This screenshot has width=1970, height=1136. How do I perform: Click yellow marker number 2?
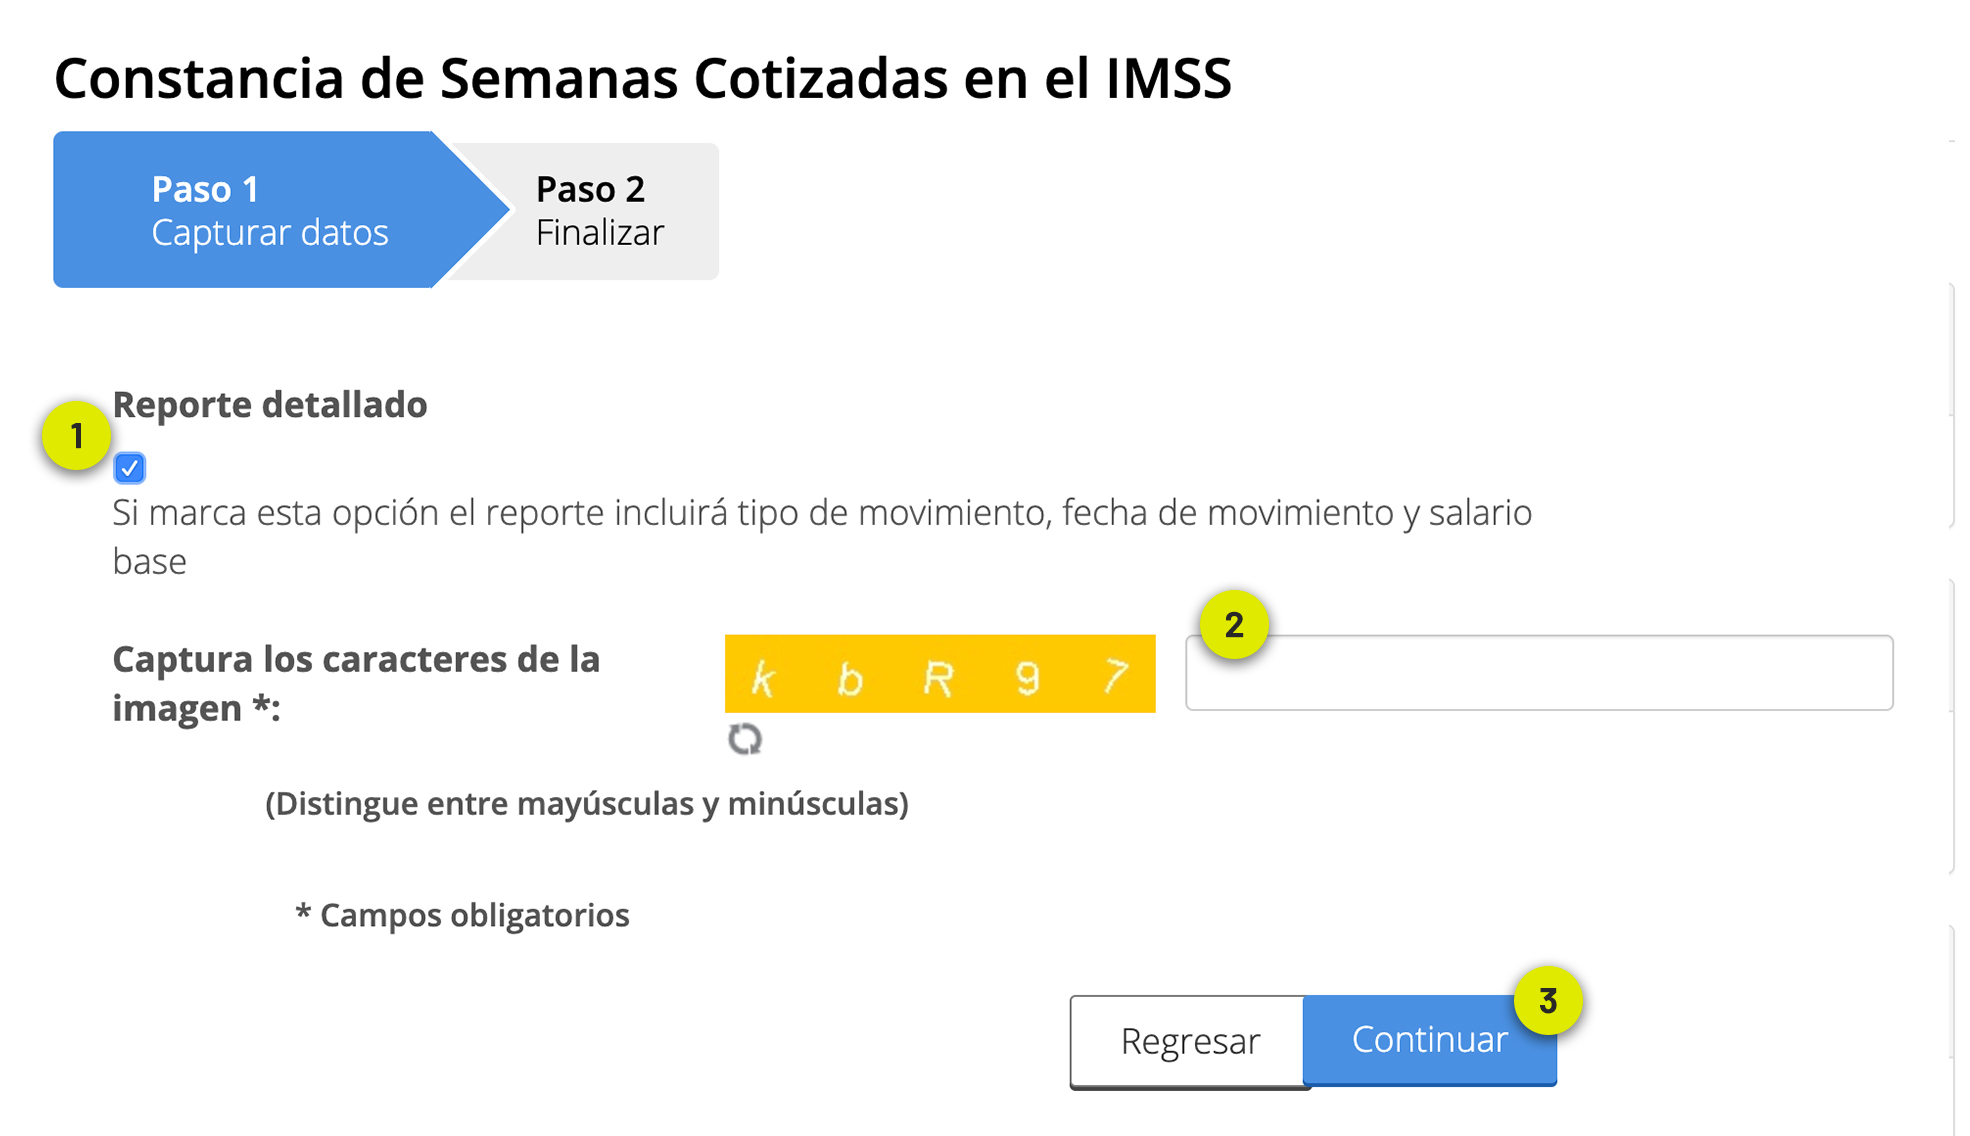1234,625
